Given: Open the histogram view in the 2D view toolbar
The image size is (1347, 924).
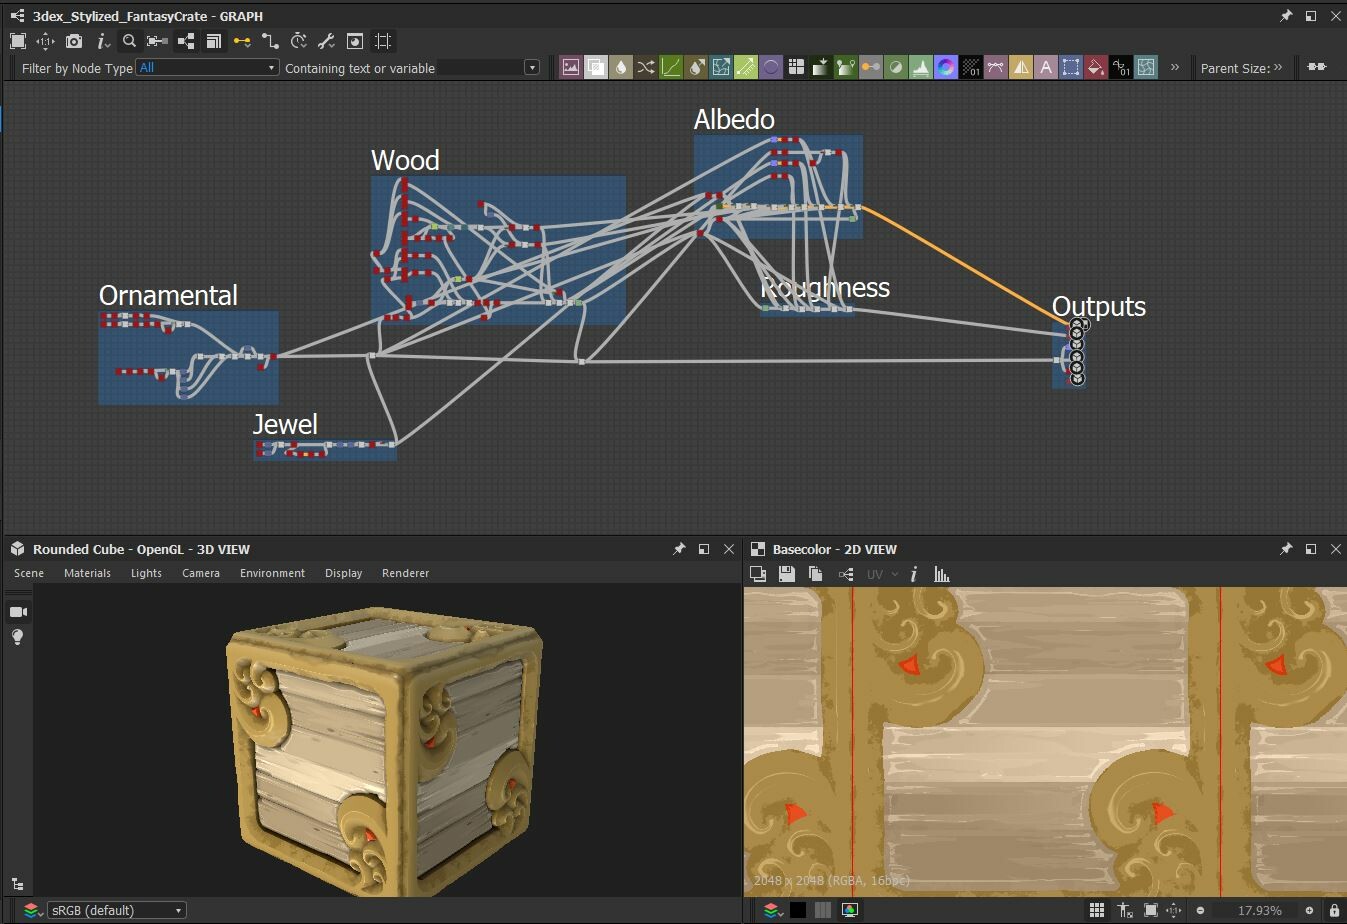Looking at the screenshot, I should click(941, 574).
